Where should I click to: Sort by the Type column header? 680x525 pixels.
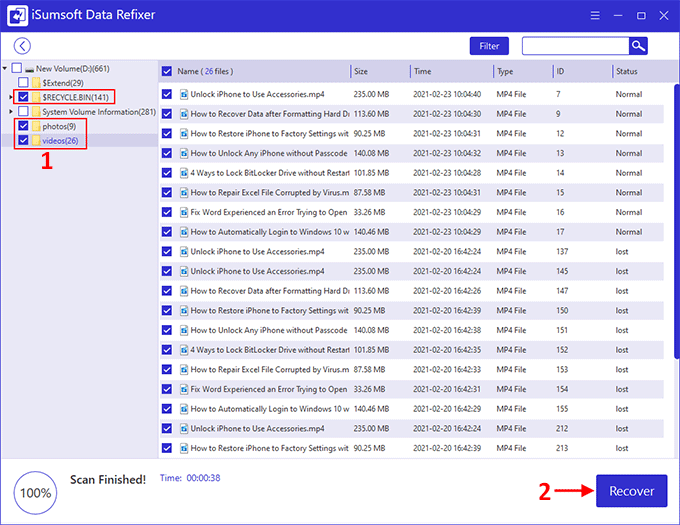pos(505,72)
